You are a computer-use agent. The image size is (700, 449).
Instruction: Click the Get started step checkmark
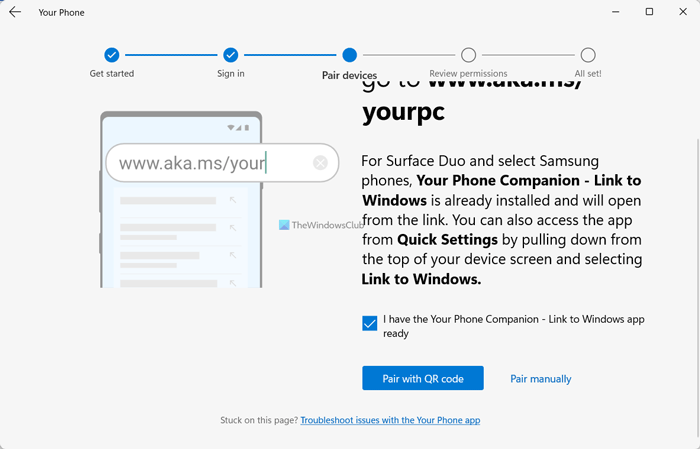(x=112, y=55)
